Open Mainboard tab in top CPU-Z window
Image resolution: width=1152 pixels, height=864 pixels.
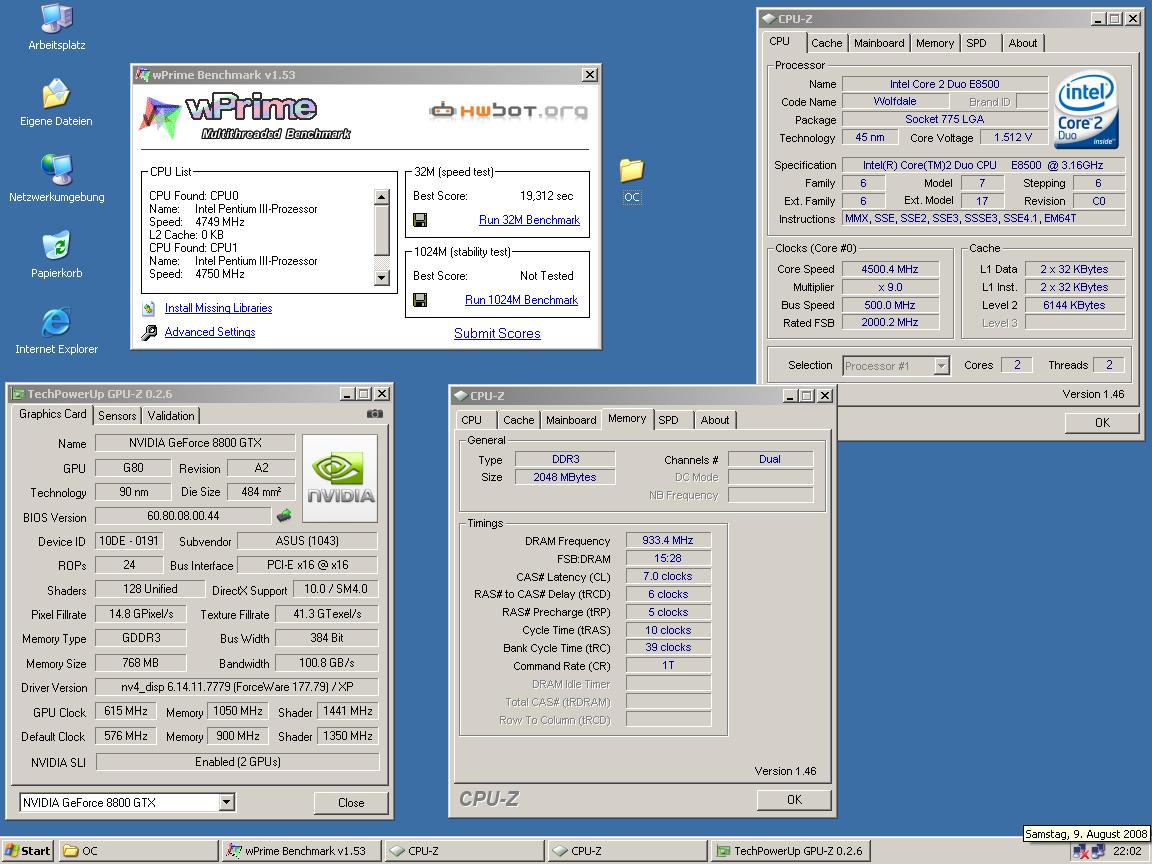point(879,43)
